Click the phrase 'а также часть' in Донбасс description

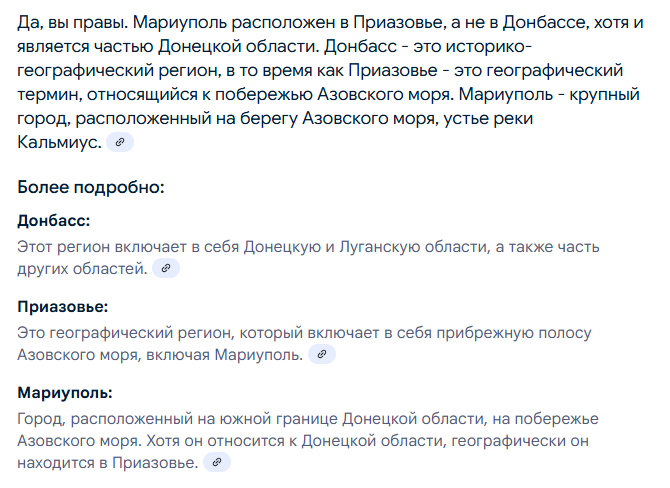point(547,247)
